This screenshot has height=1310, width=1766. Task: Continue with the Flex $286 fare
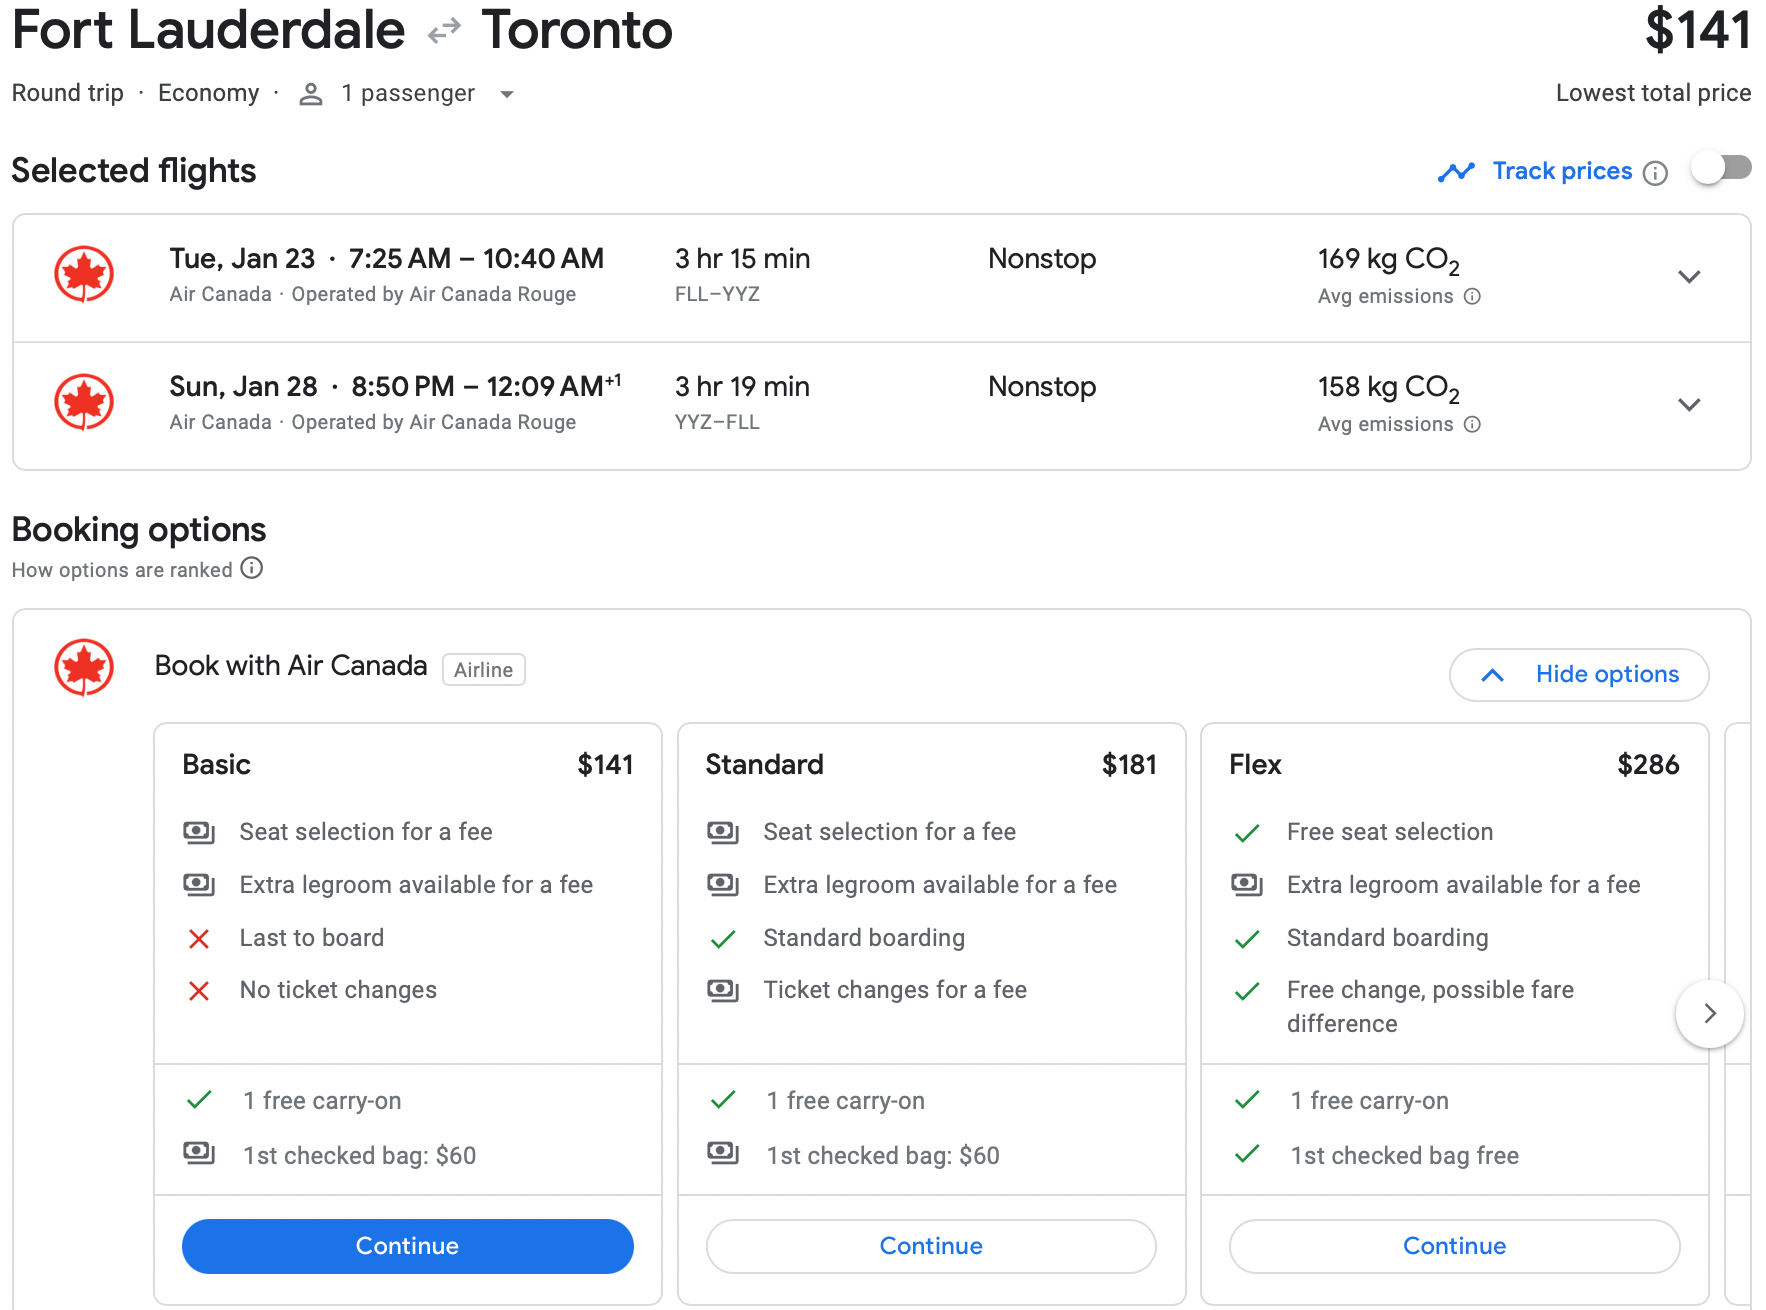pyautogui.click(x=1454, y=1246)
